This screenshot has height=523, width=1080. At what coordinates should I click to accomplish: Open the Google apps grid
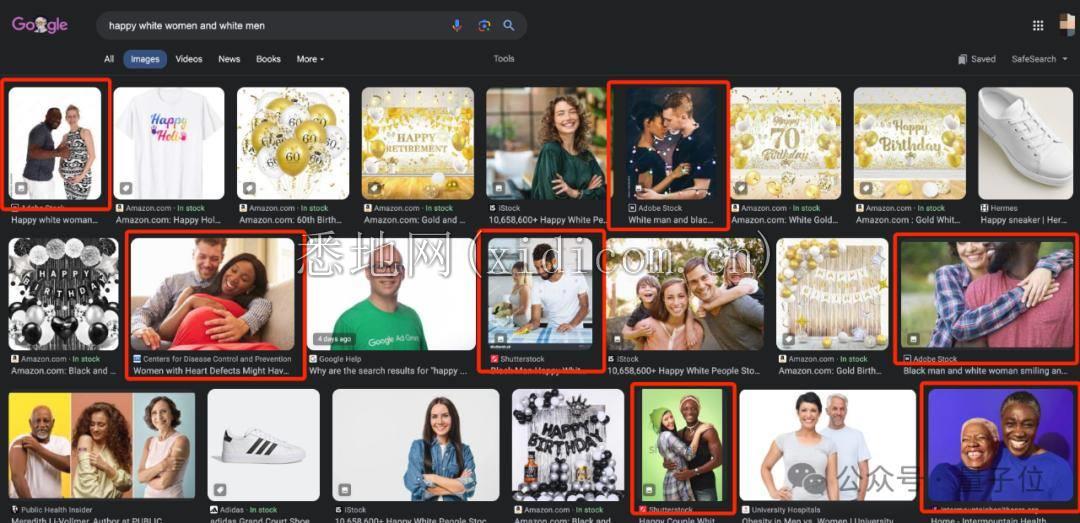point(1039,25)
